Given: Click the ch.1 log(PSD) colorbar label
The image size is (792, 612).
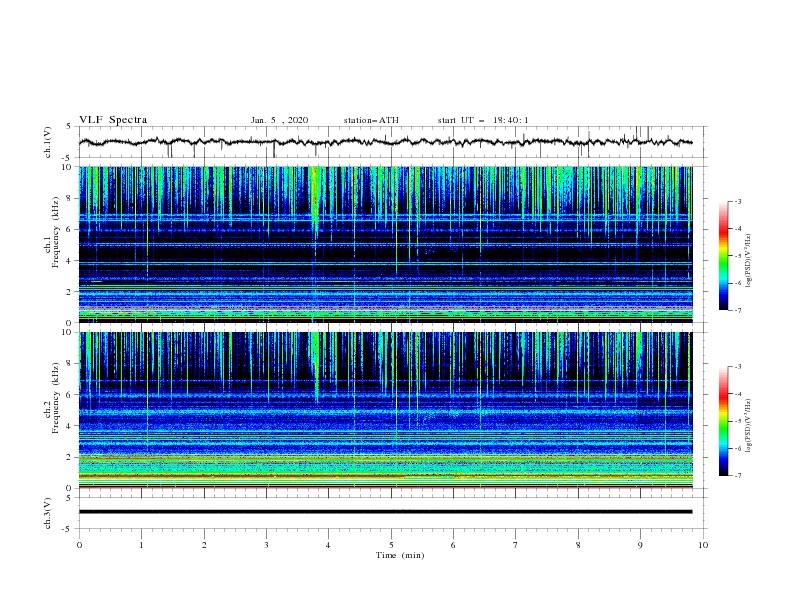Looking at the screenshot, I should click(749, 261).
